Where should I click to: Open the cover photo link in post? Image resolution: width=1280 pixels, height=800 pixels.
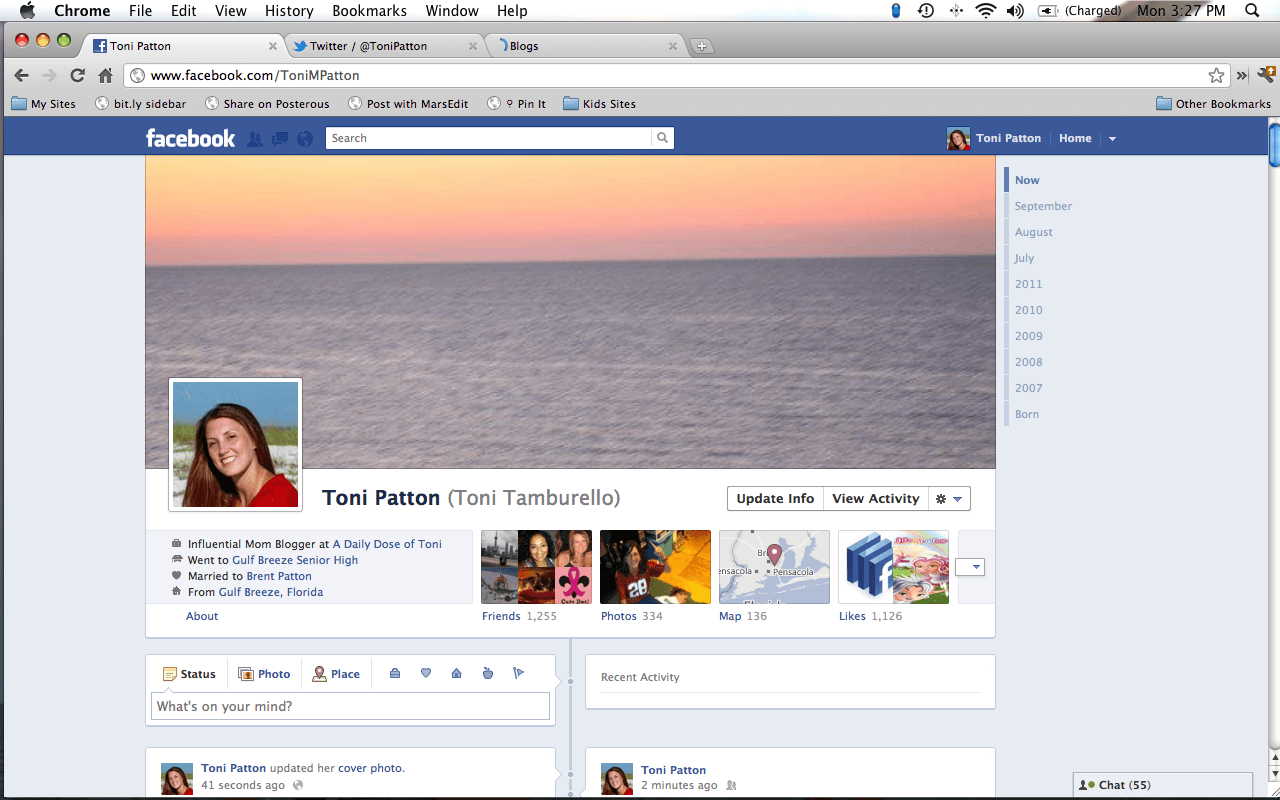coord(370,768)
